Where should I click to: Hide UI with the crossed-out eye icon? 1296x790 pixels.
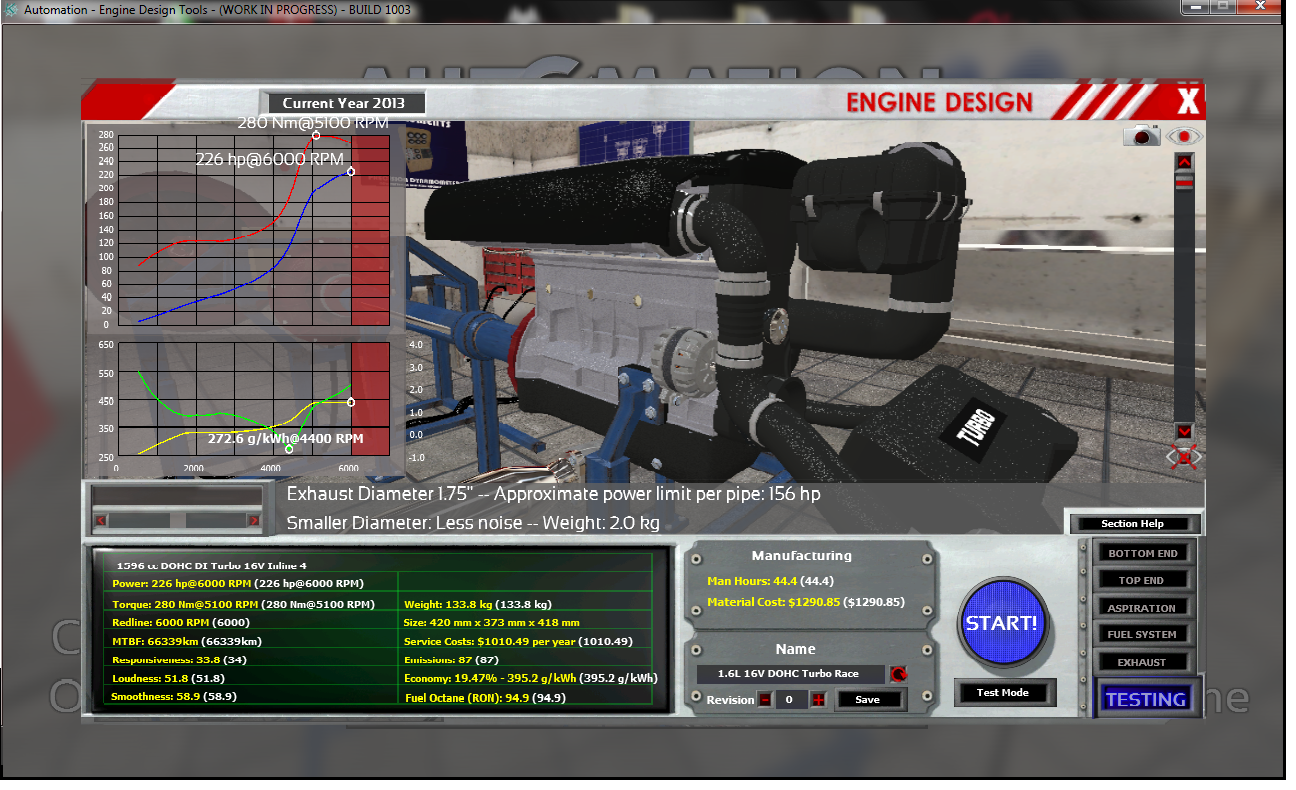tap(1184, 457)
